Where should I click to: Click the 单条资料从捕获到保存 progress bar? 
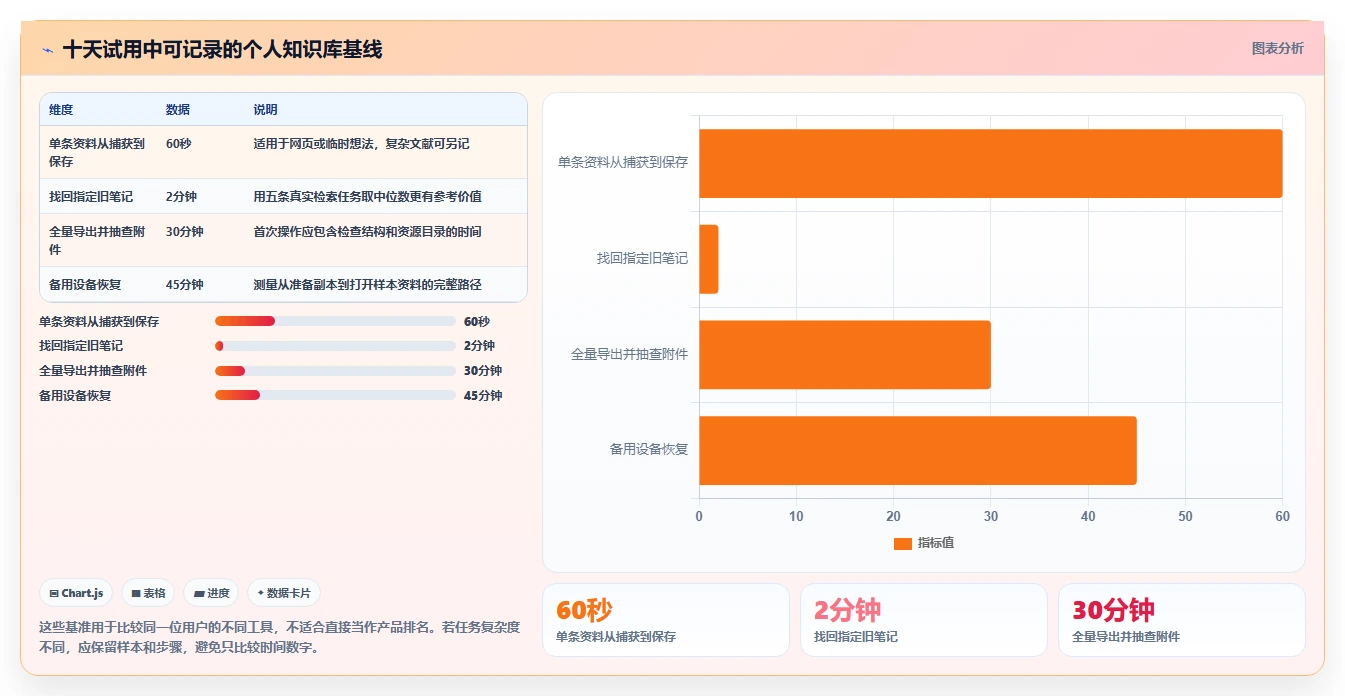[x=335, y=321]
